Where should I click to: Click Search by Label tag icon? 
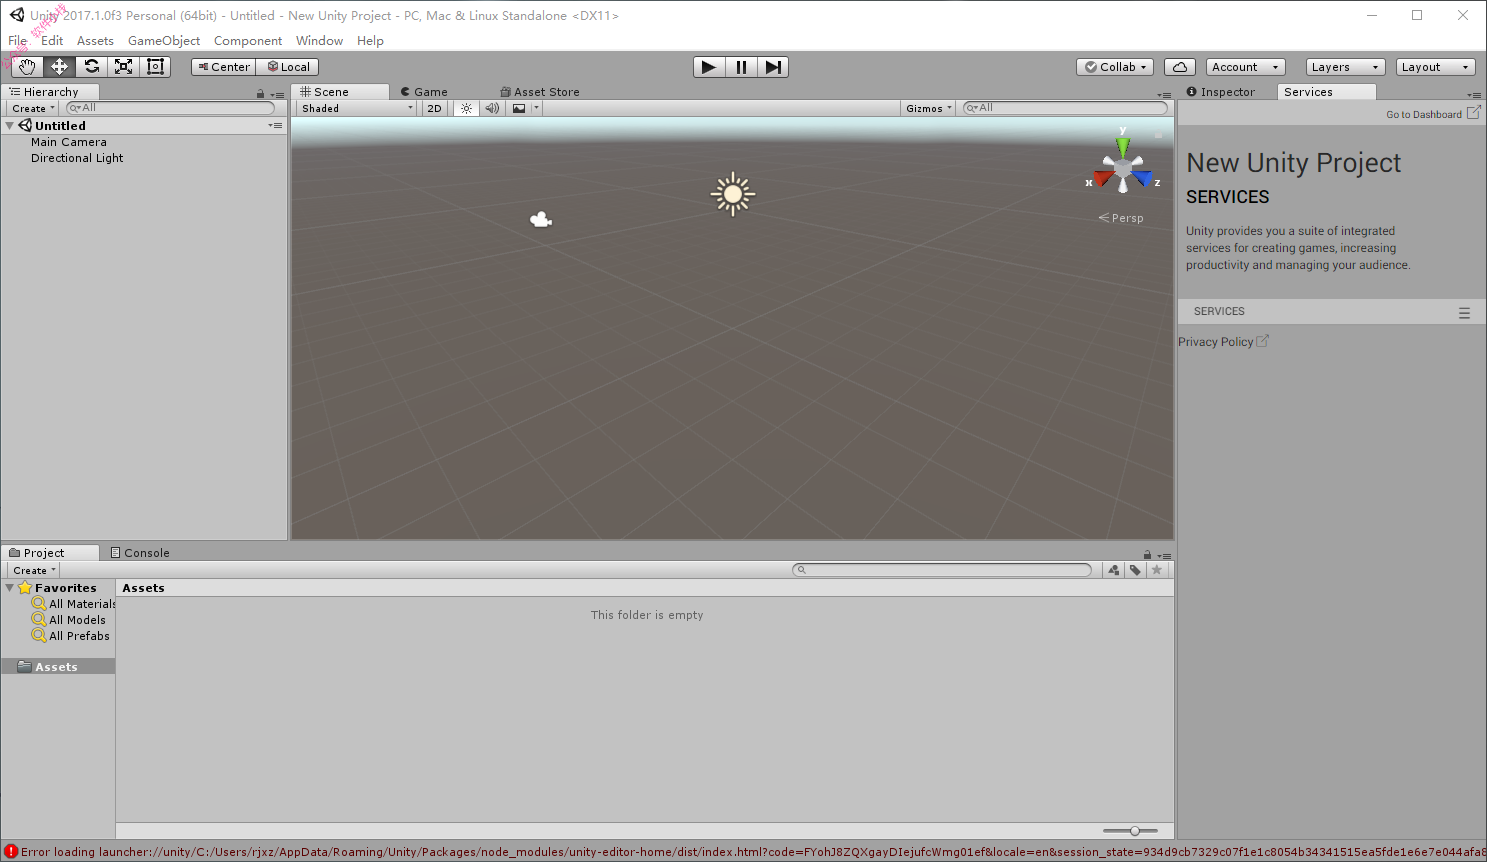tap(1135, 570)
